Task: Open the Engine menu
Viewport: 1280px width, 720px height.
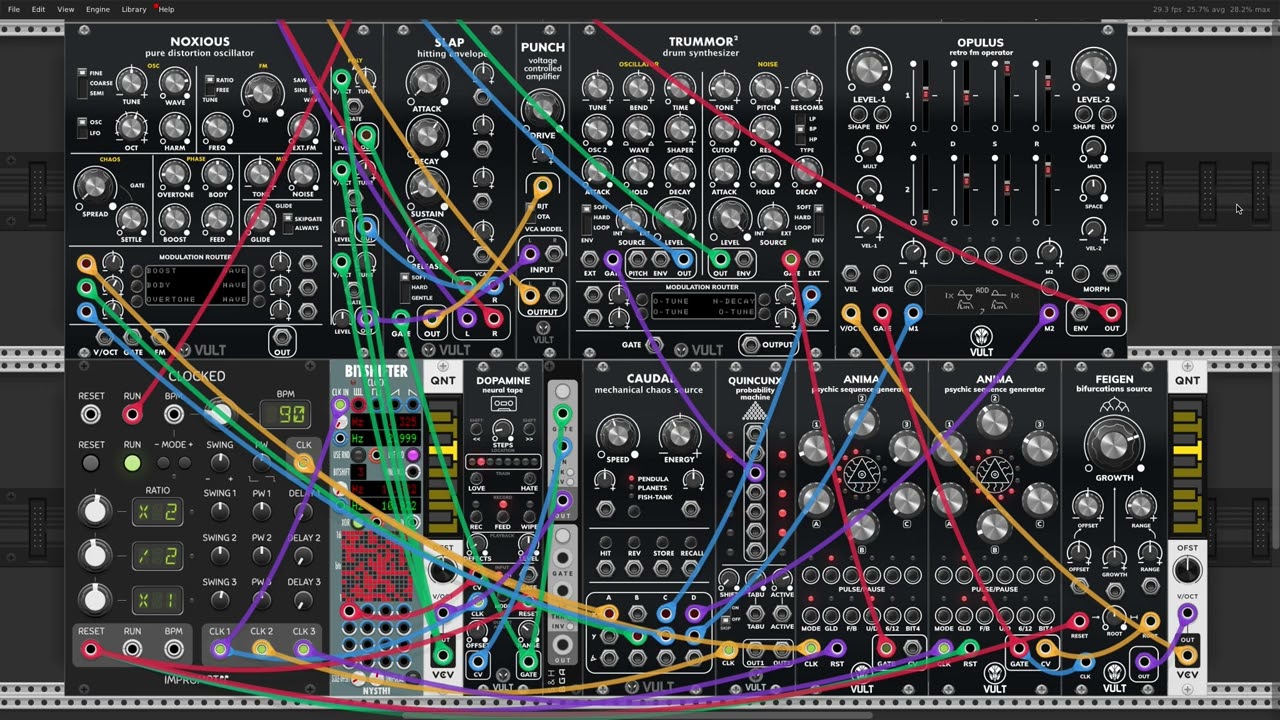Action: 98,9
